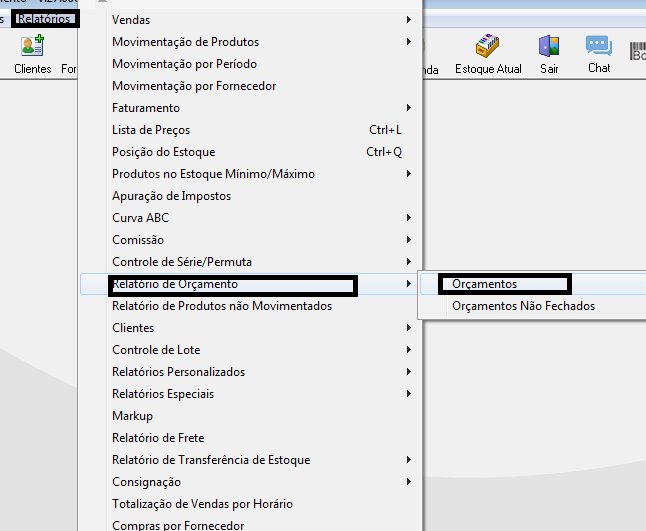Viewport: 646px width, 531px height.
Task: Expand the Curva ABC submenu arrow
Action: click(409, 218)
